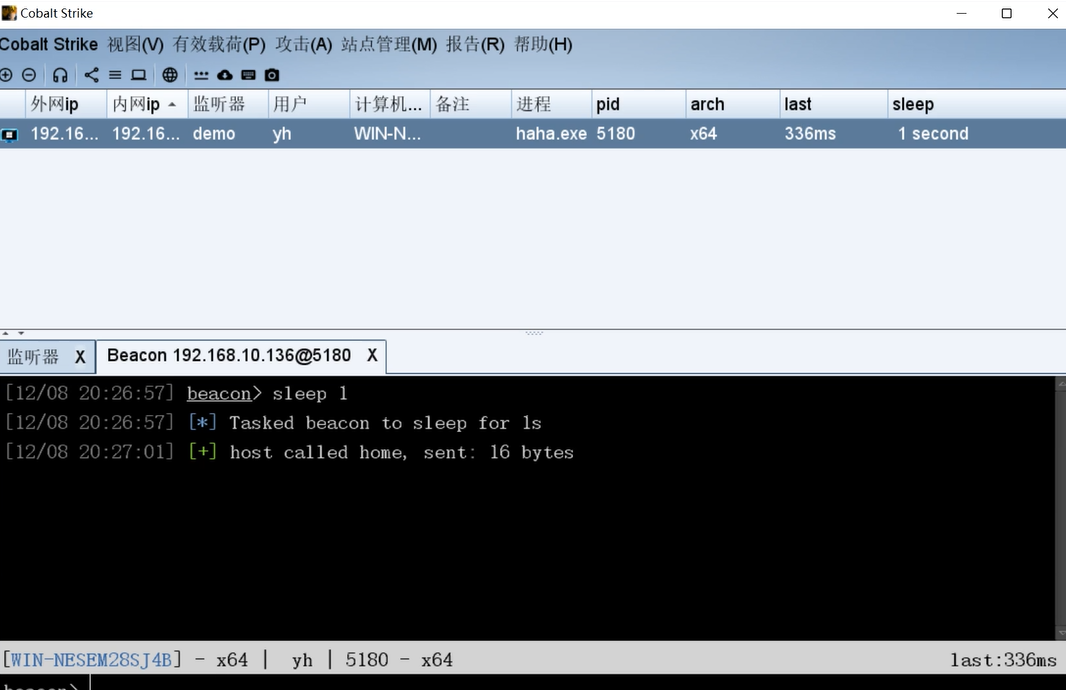Viewport: 1066px width, 690px height.
Task: Switch to the 监听器 tab
Action: pyautogui.click(x=34, y=356)
